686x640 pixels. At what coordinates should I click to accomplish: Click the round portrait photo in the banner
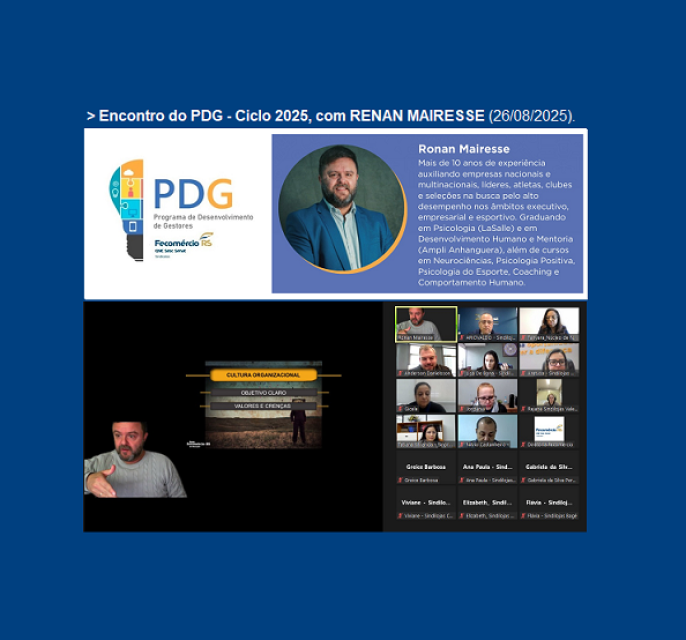pos(343,209)
